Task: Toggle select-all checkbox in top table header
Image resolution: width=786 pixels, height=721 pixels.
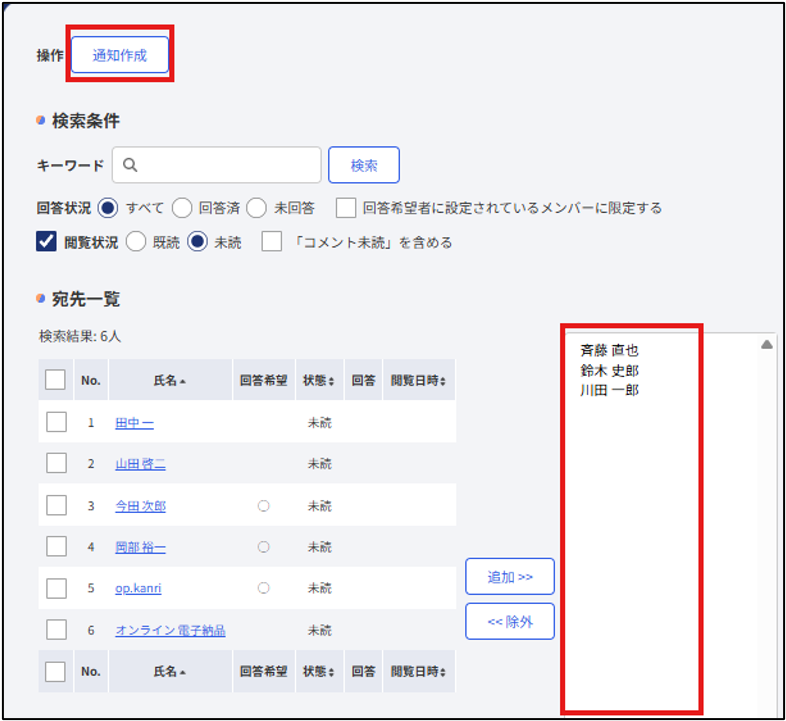Action: coord(55,380)
